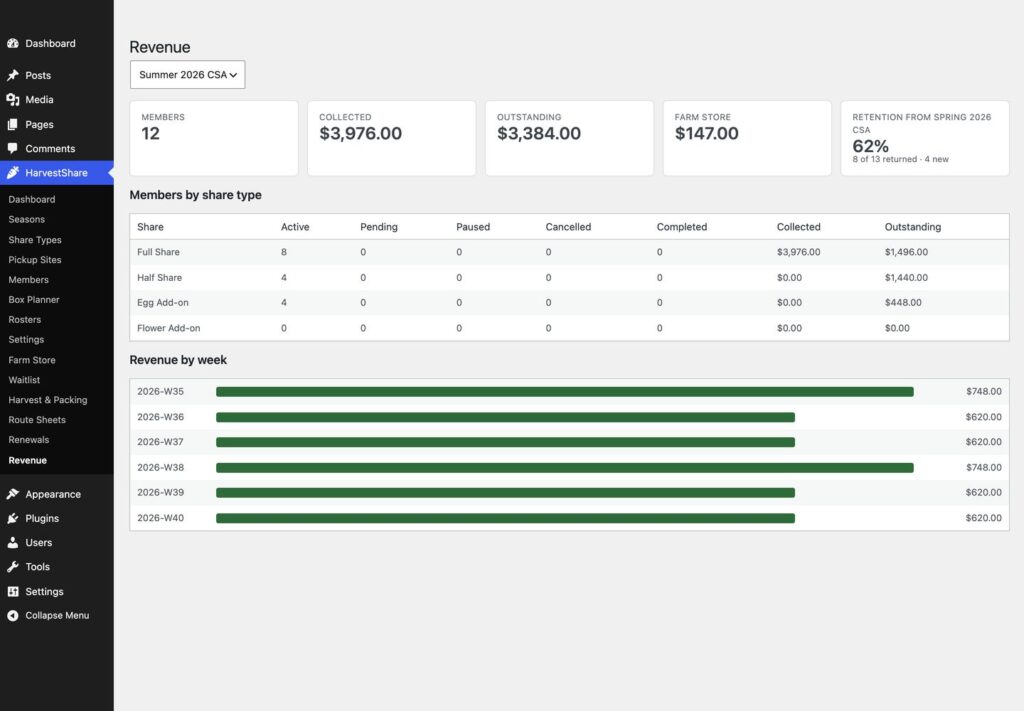
Task: Click Collapse Menu label
Action: [57, 616]
